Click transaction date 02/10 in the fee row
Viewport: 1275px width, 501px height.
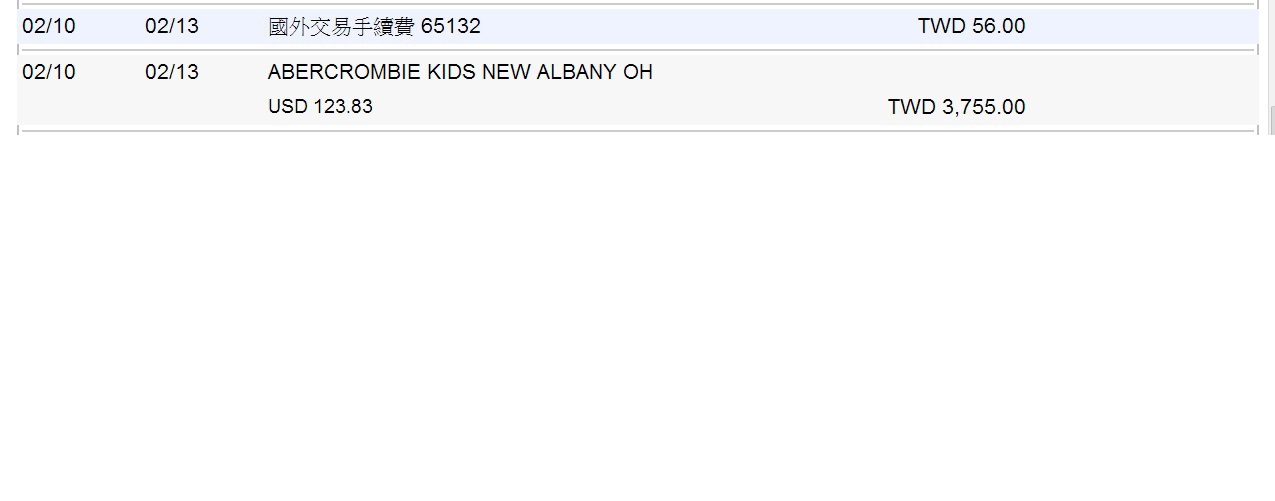[49, 26]
